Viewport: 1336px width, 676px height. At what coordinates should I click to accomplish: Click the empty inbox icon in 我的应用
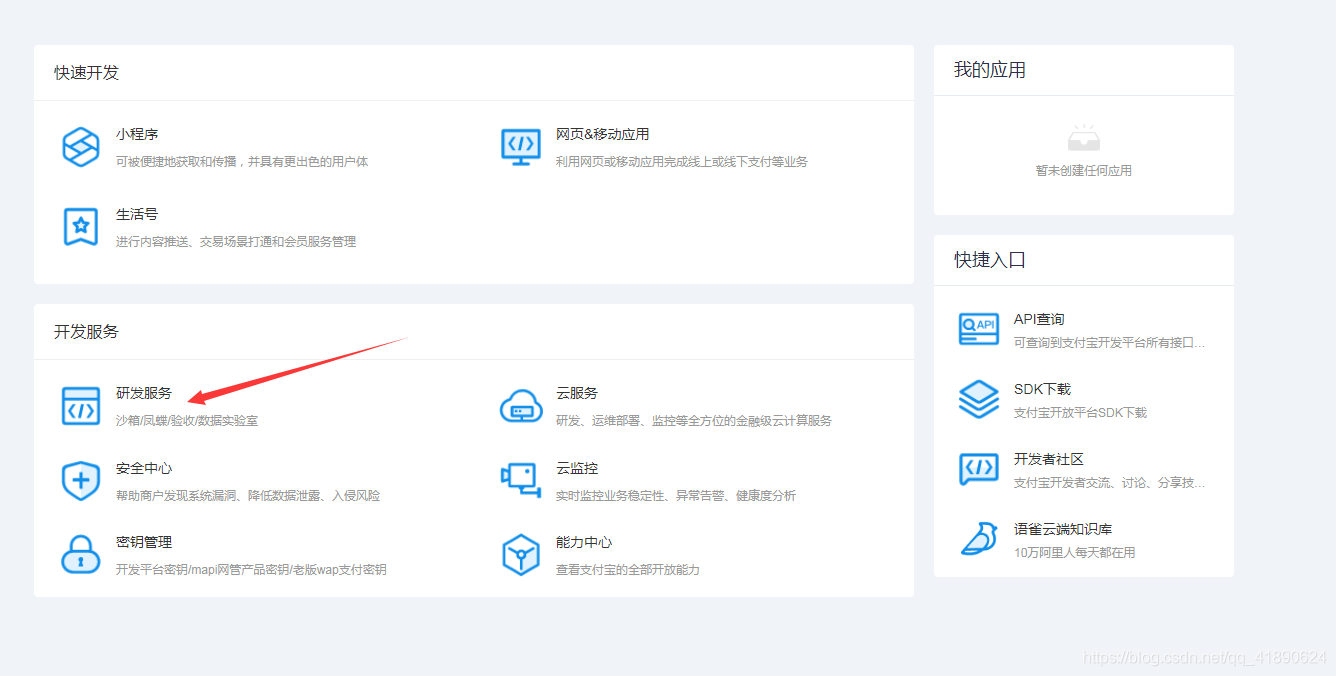1084,139
